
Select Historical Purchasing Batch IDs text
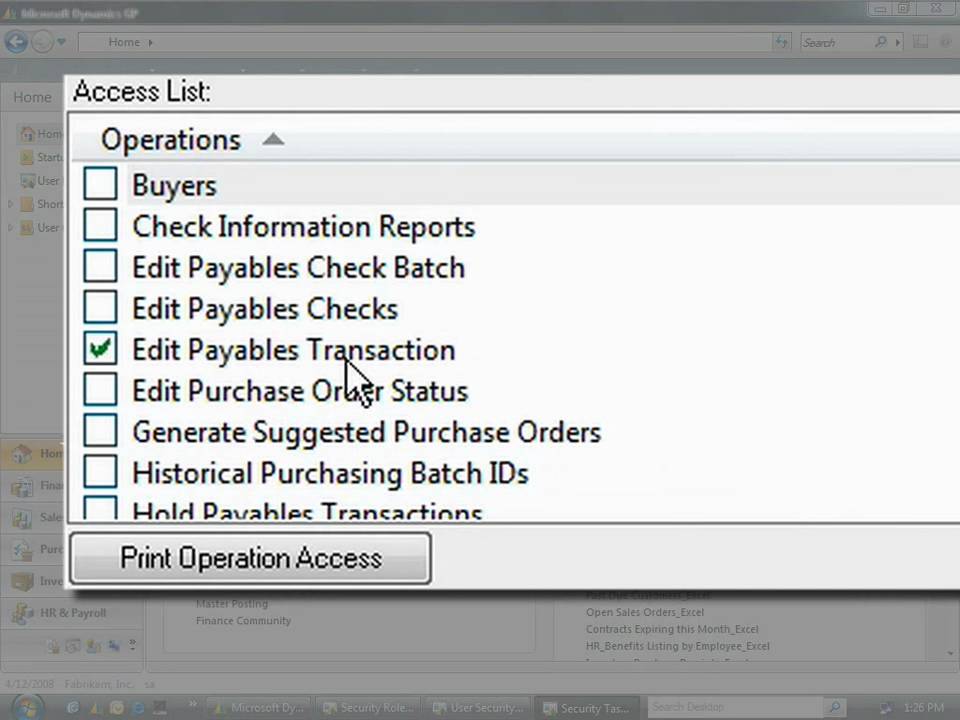(331, 473)
